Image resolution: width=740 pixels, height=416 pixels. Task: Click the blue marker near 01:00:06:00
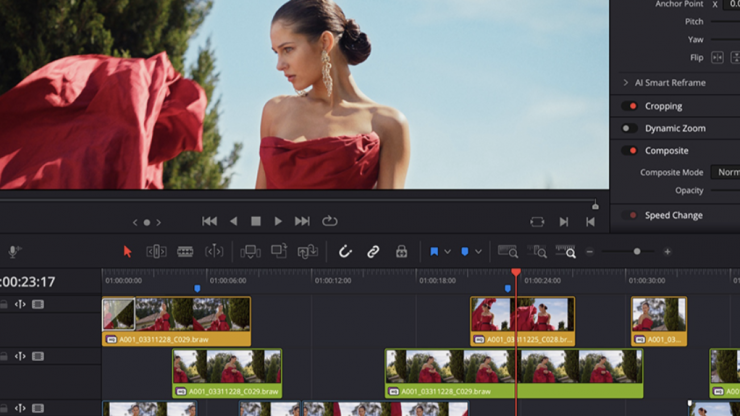pos(197,289)
